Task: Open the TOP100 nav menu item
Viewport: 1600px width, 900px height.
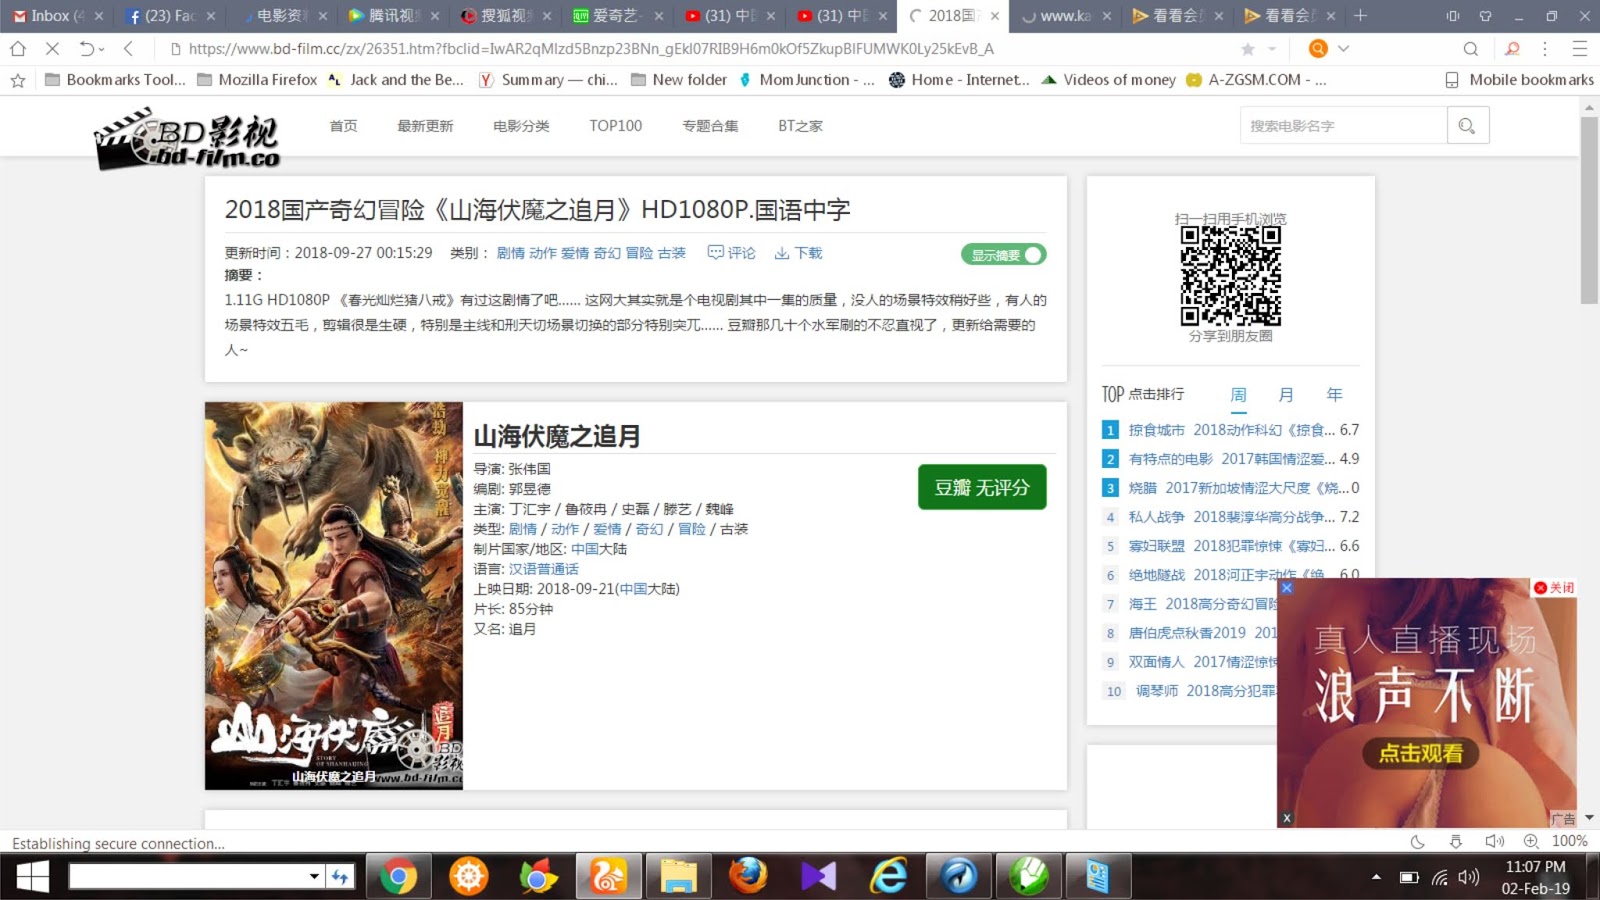Action: coord(616,126)
